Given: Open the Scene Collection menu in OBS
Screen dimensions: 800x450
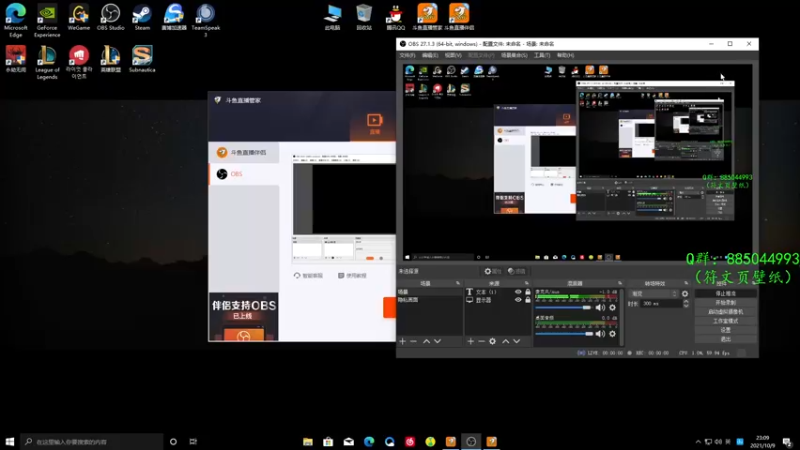Looking at the screenshot, I should tap(514, 55).
